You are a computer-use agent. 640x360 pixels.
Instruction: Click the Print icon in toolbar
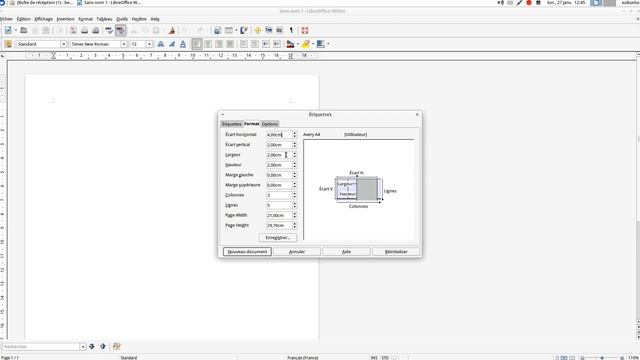coord(84,31)
